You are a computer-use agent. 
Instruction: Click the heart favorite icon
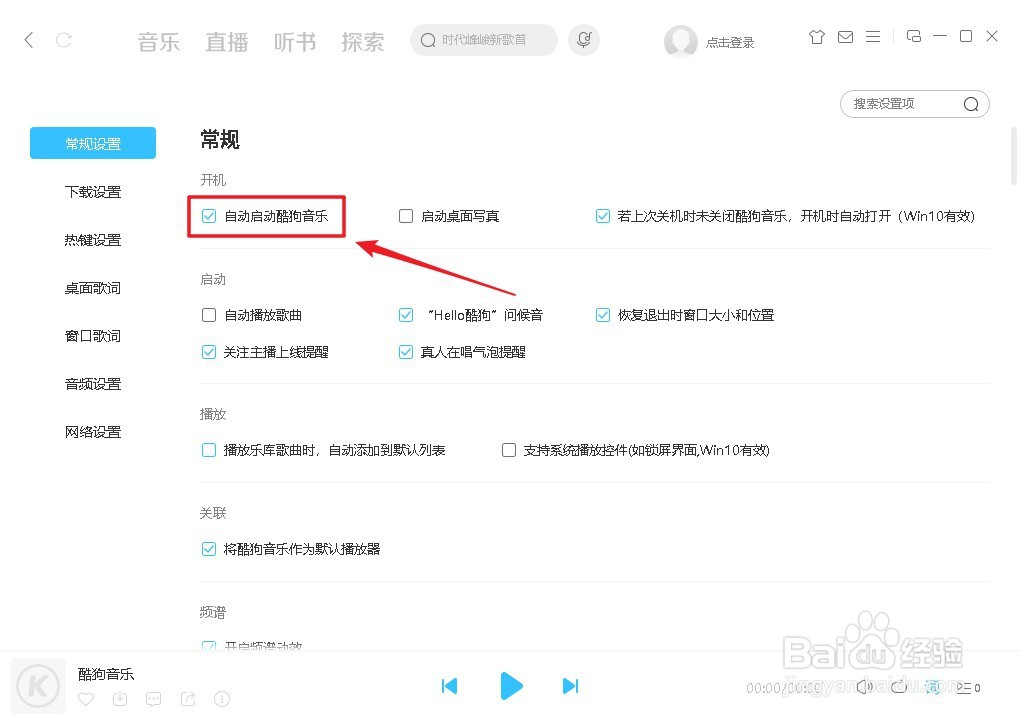pyautogui.click(x=86, y=699)
